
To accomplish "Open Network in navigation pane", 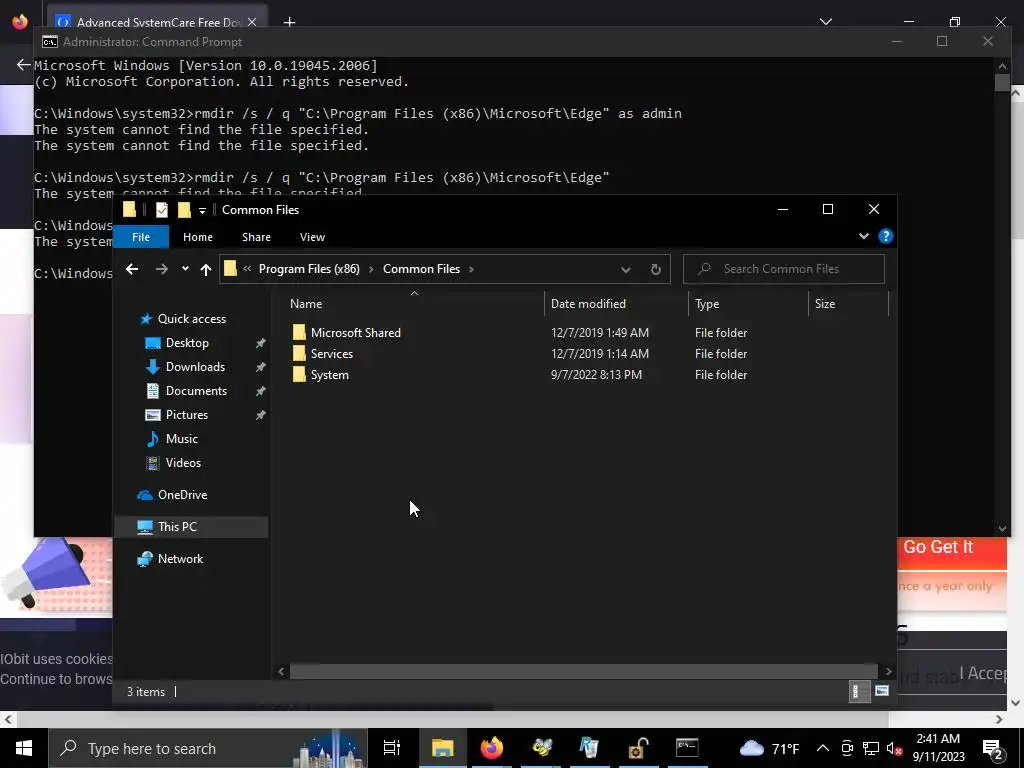I will coord(180,559).
